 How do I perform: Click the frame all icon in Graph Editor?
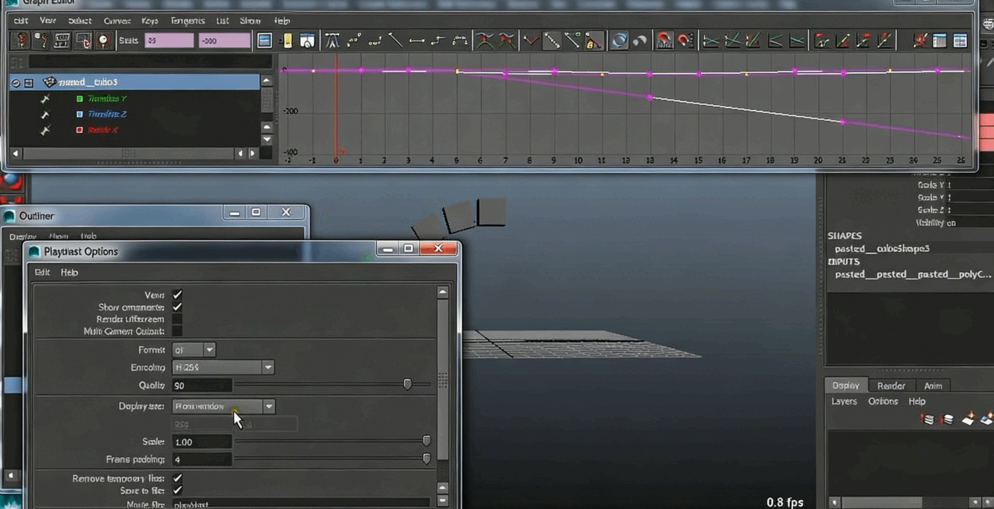point(264,41)
